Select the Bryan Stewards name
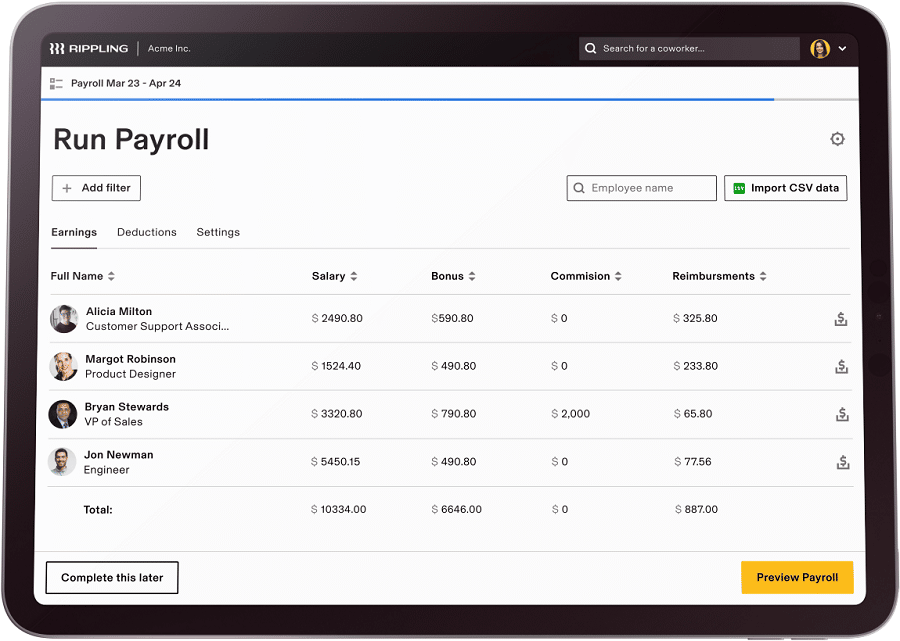Image resolution: width=900 pixels, height=641 pixels. [x=127, y=407]
